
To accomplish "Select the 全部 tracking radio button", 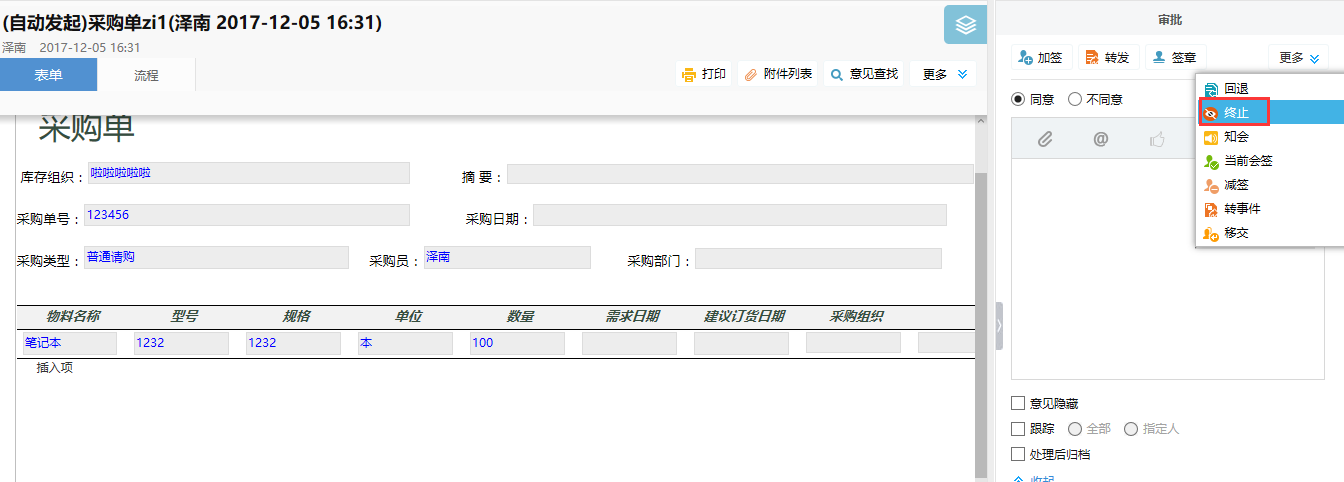I will [1075, 429].
